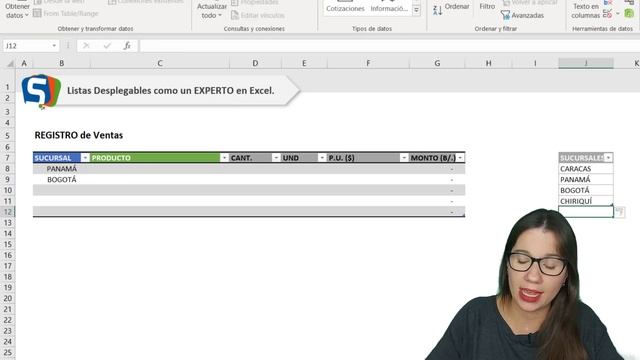Click the BOGOTÁ cell in sales table
Screen dimensions: 640x360
(62, 180)
